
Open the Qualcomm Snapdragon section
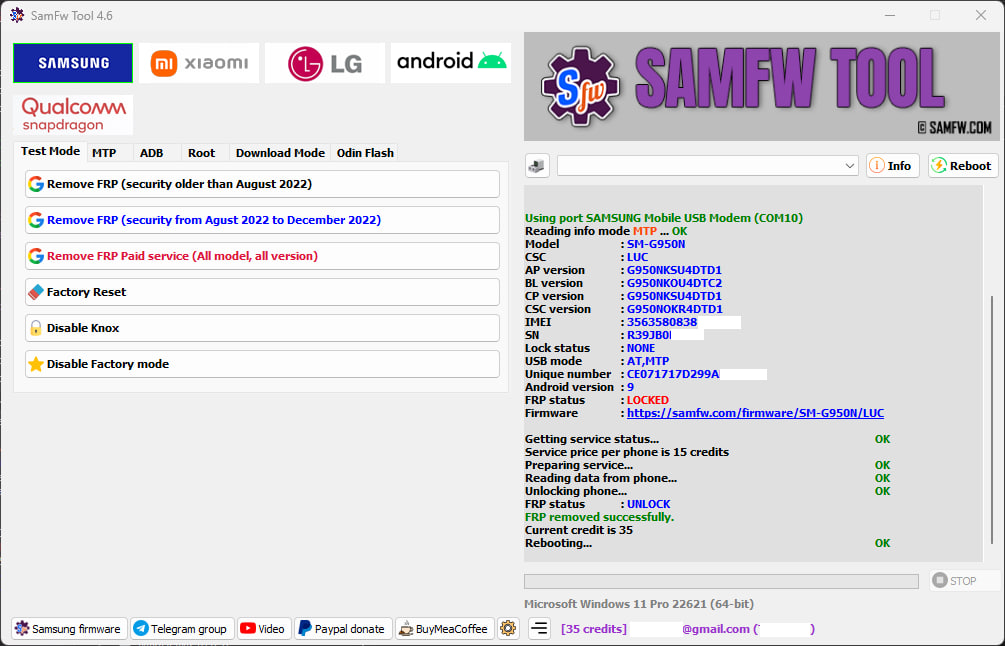click(x=73, y=115)
